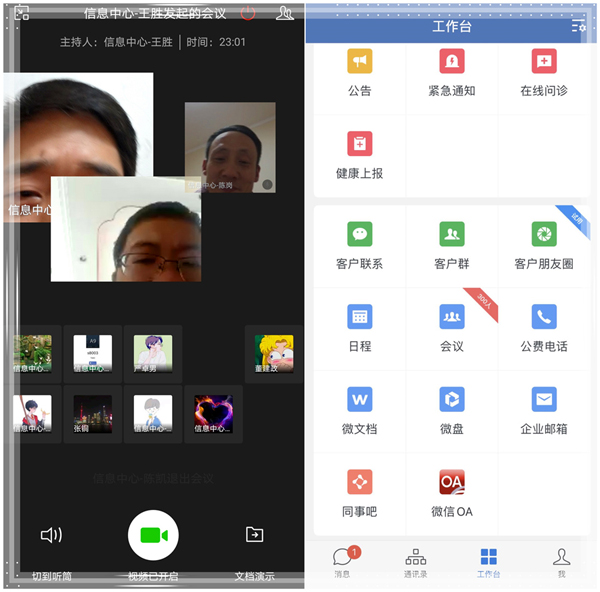Open the 日程 calendar app
The width and height of the screenshot is (600, 592).
click(x=359, y=328)
